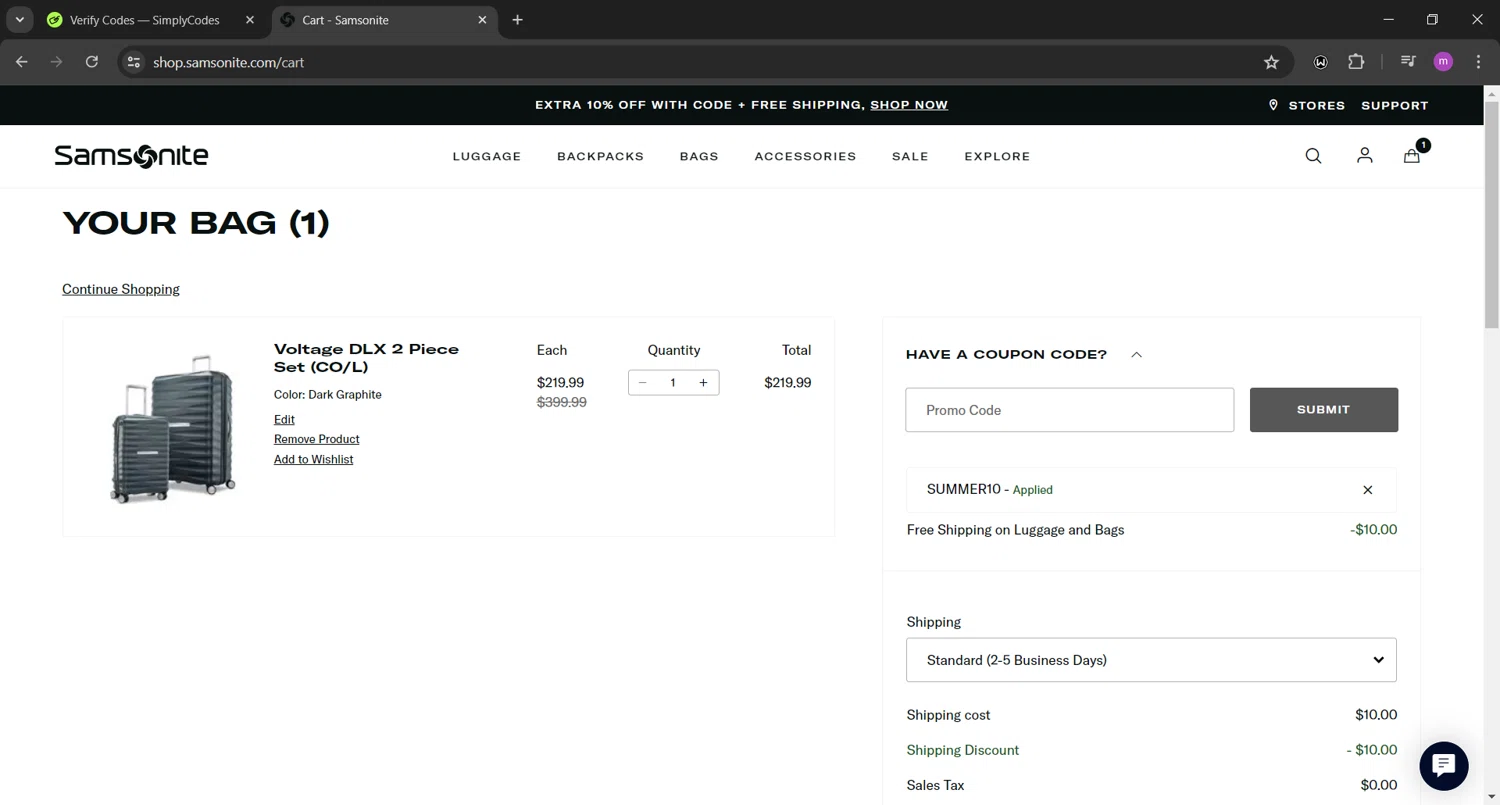Viewport: 1500px width, 805px height.
Task: Click the Voltage DLX luggage thumbnail
Action: [x=172, y=428]
